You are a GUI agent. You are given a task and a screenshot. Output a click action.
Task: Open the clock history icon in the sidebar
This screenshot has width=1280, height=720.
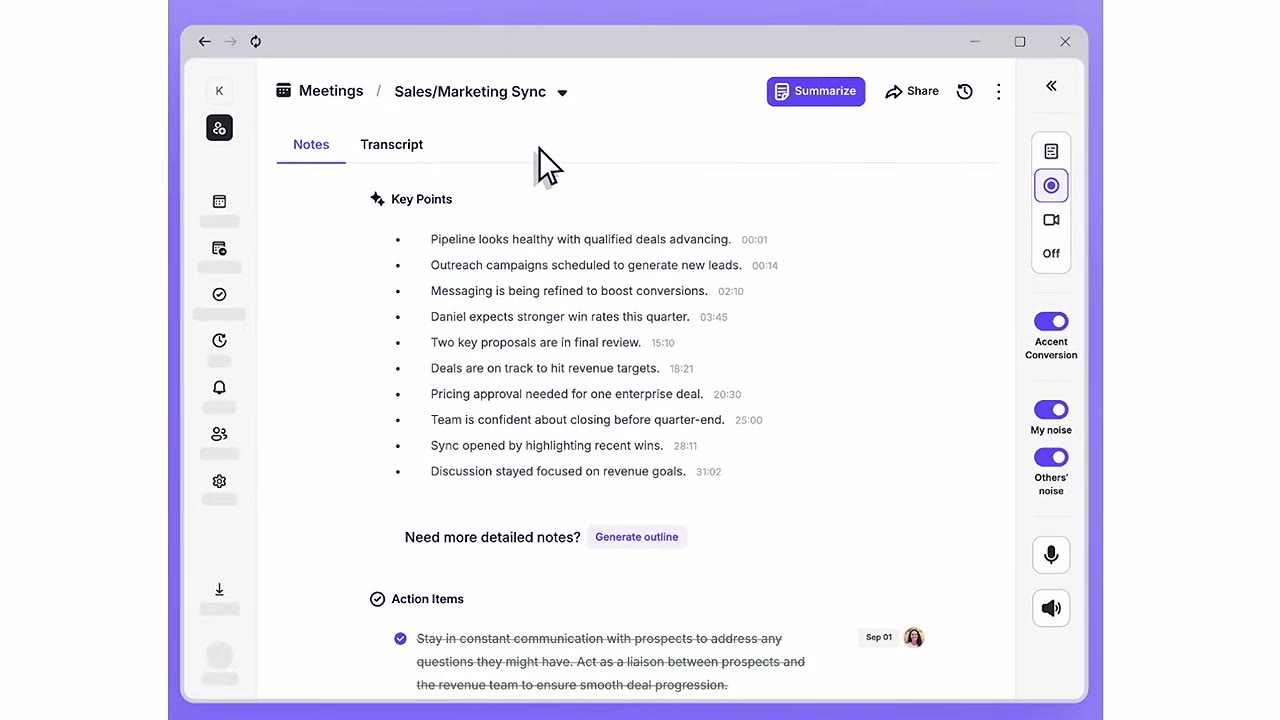[x=219, y=340]
